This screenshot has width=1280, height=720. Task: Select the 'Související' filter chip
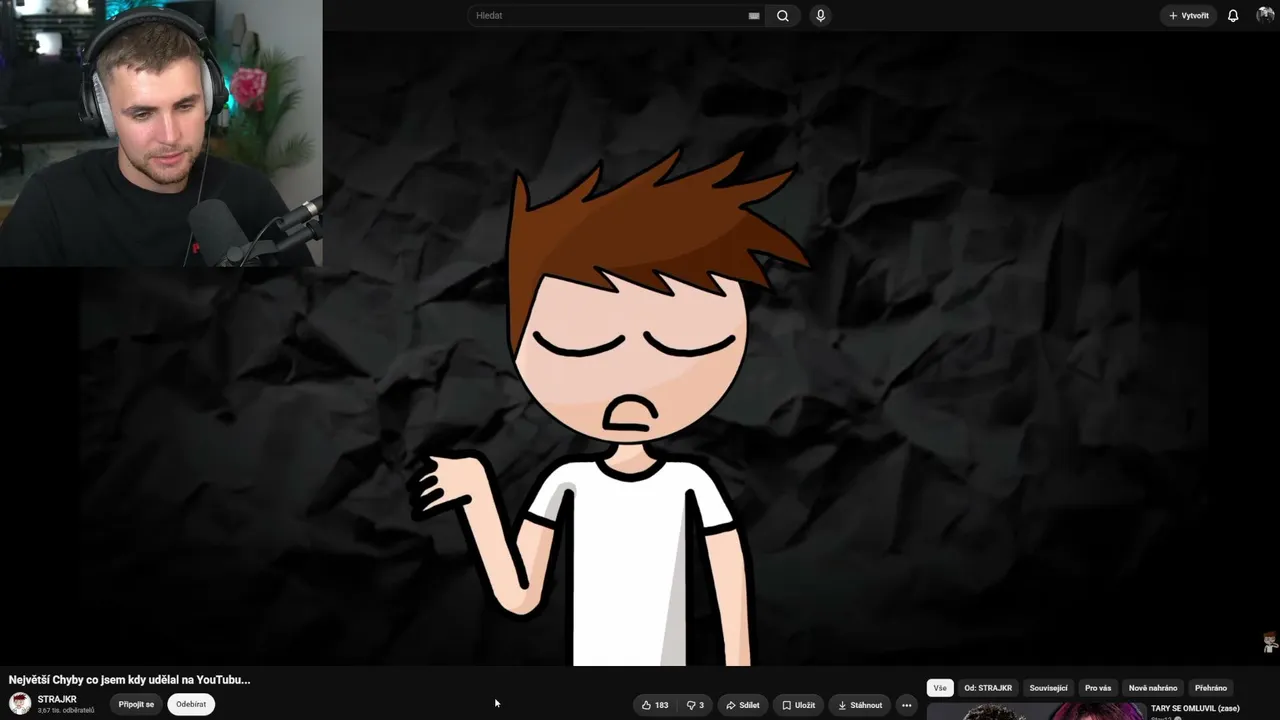[1049, 688]
